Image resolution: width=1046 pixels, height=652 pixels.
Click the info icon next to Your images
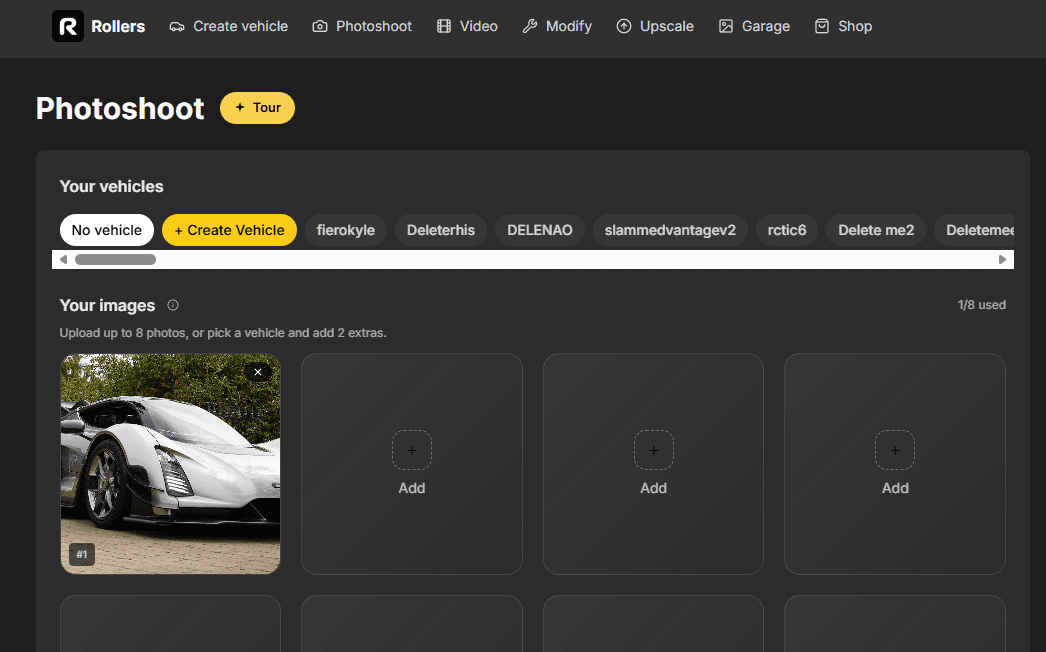tap(173, 305)
